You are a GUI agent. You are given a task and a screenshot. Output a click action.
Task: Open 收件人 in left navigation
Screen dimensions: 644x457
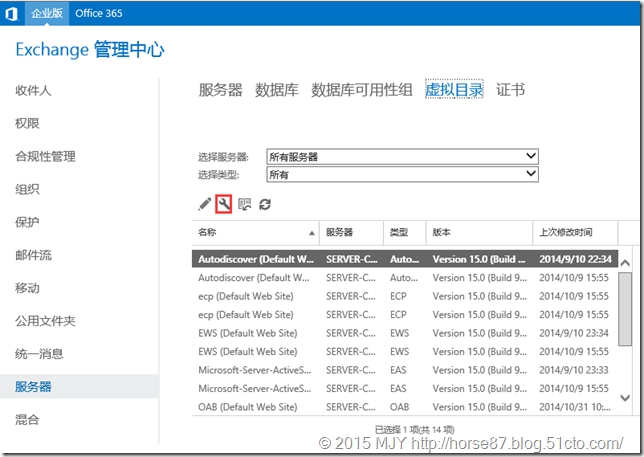click(33, 91)
